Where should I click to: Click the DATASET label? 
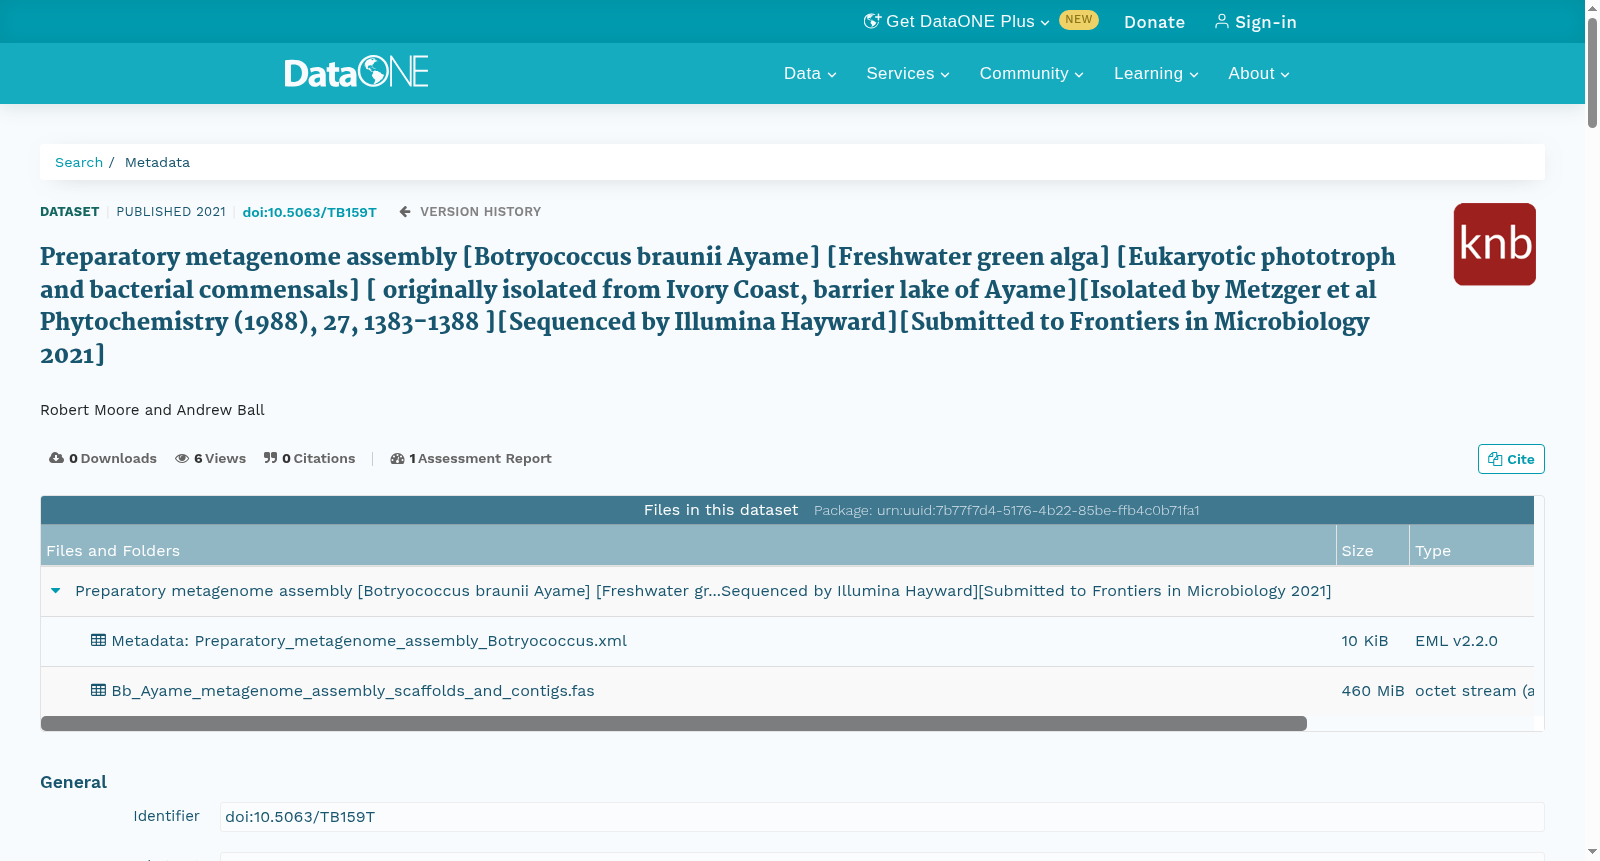click(69, 212)
